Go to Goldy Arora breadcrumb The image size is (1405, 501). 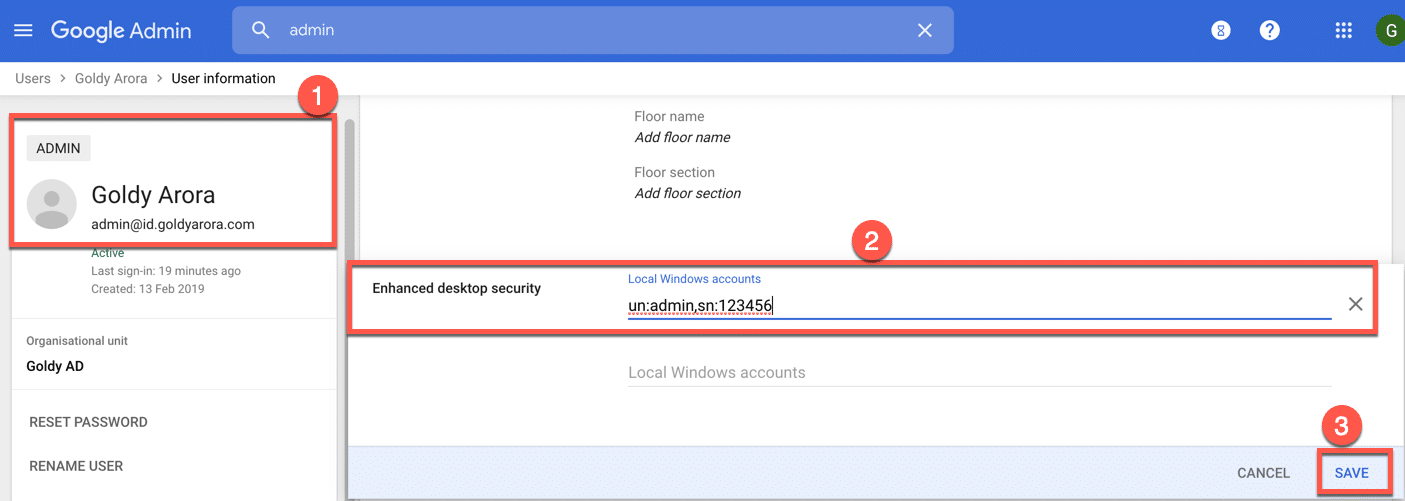click(111, 78)
